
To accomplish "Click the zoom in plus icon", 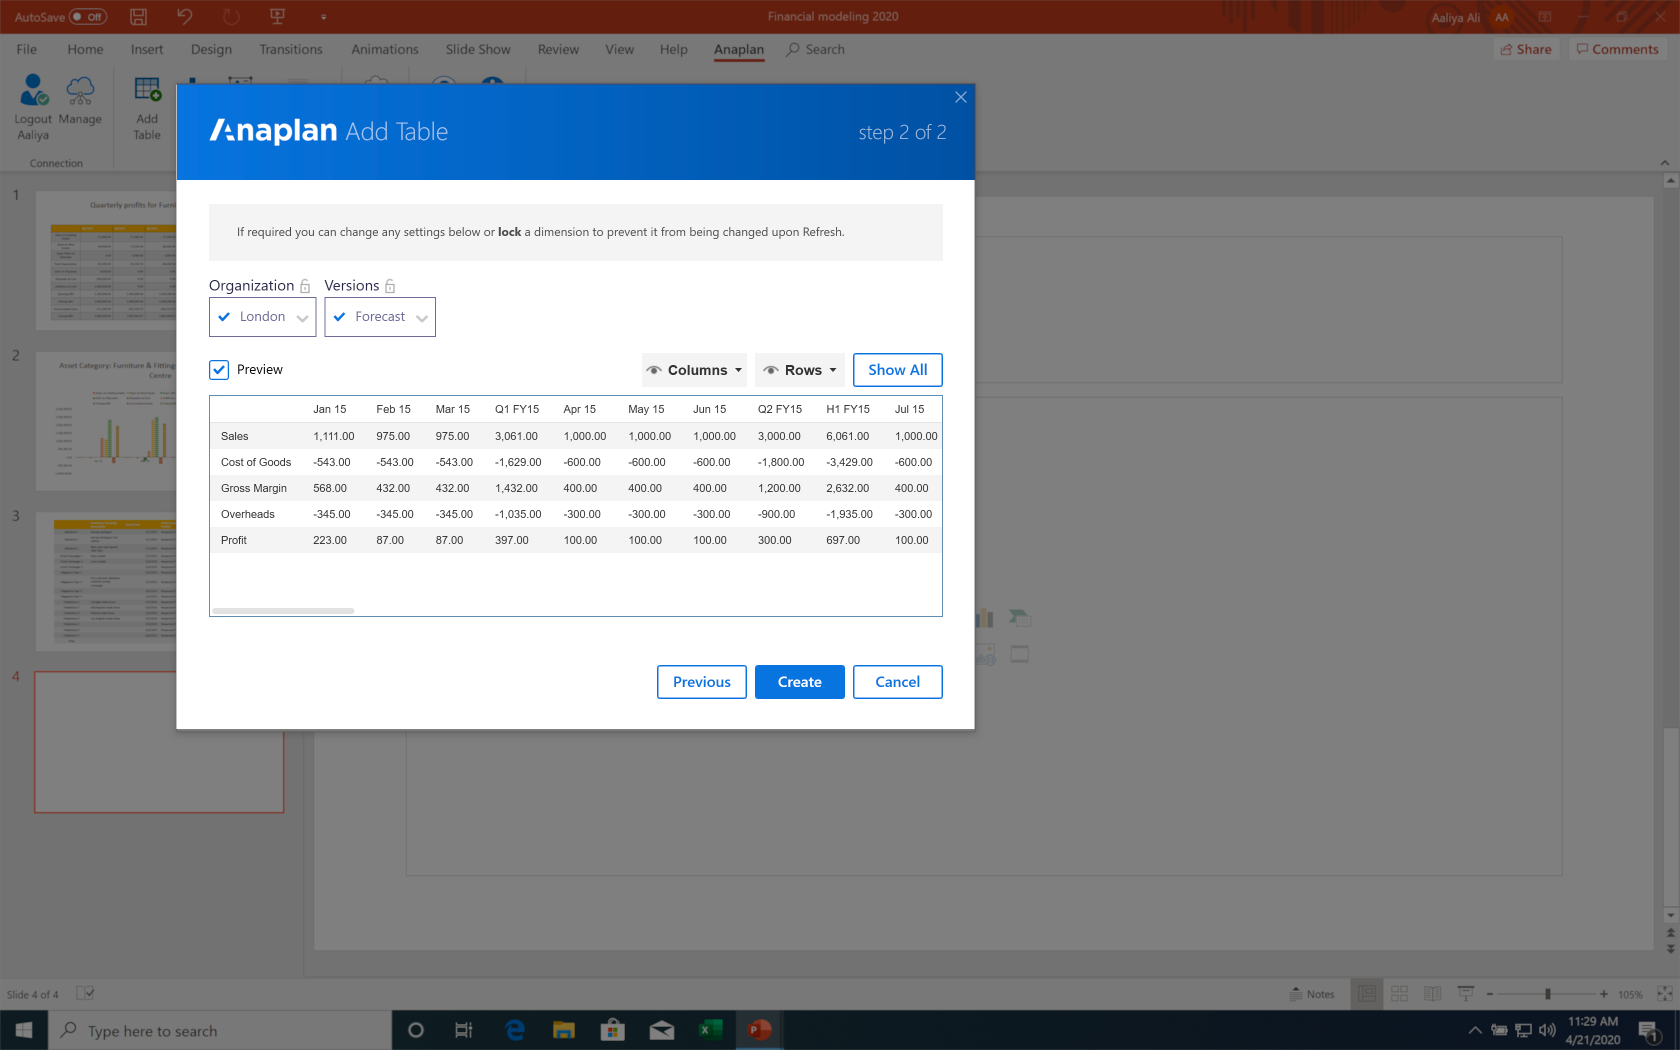I will click(x=1604, y=994).
